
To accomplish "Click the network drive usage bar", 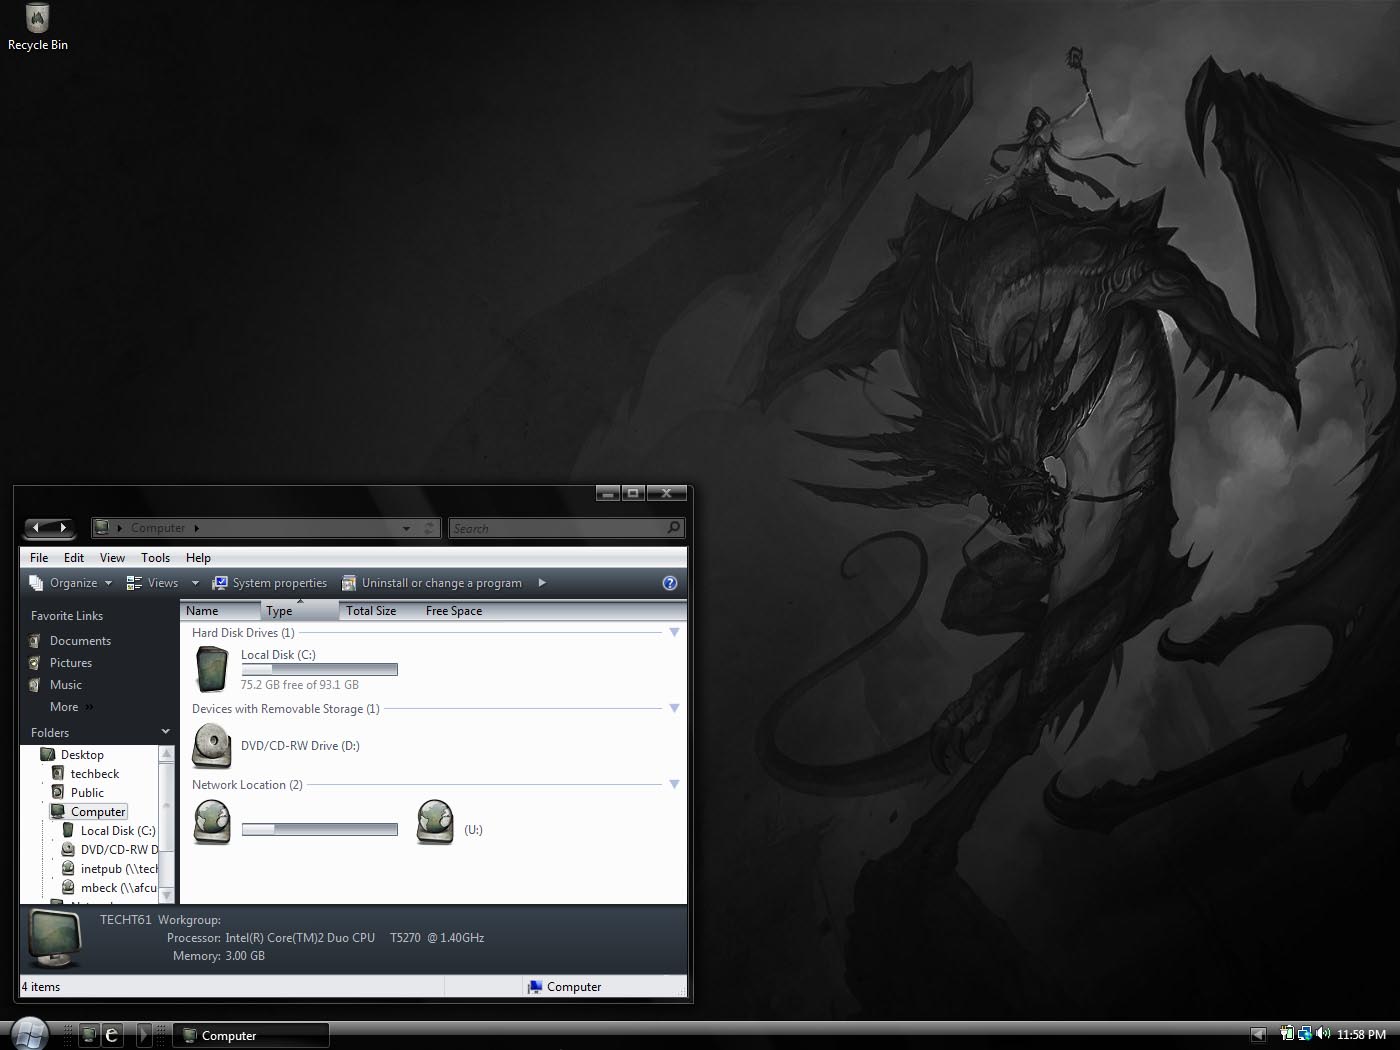I will coord(320,829).
